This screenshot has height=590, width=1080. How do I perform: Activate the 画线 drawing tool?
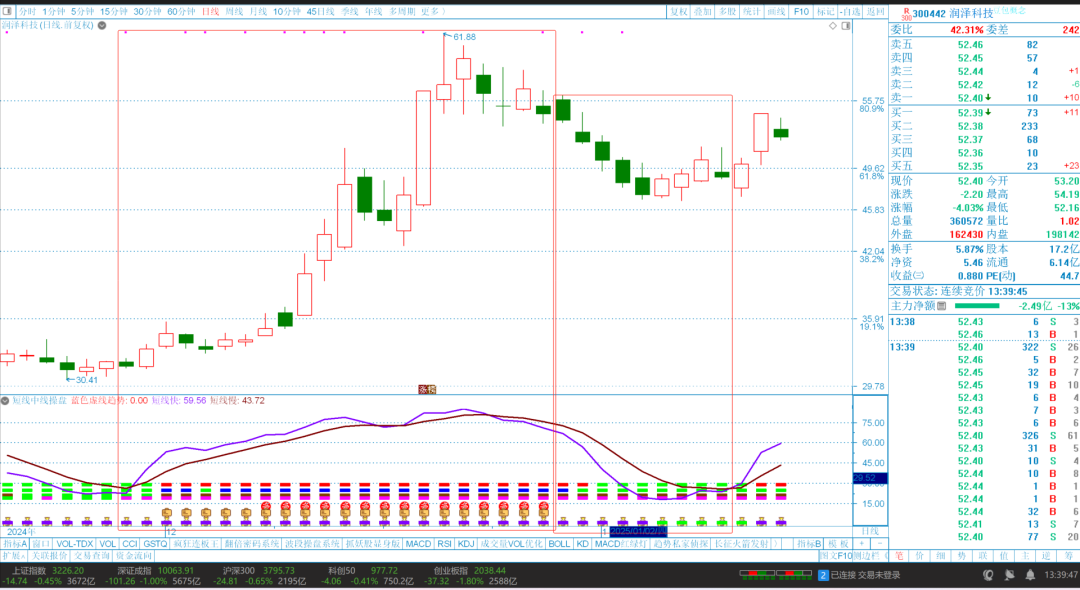(776, 12)
